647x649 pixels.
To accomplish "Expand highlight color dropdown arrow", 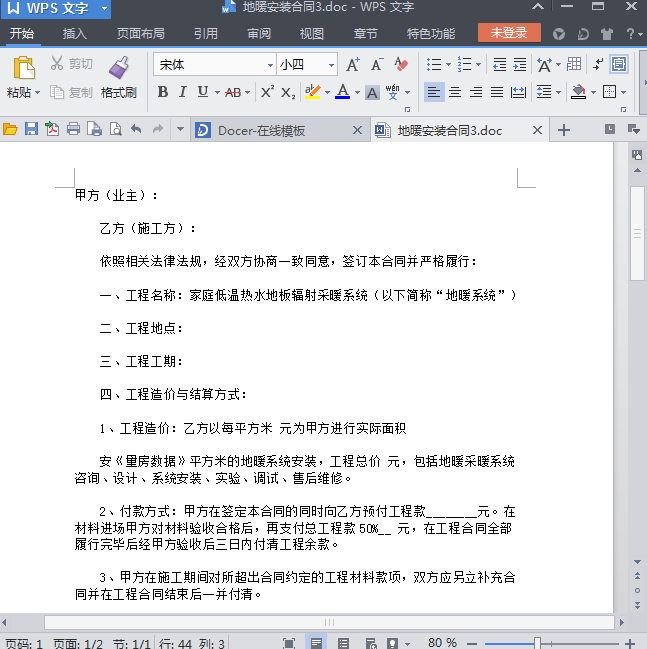I will (327, 93).
